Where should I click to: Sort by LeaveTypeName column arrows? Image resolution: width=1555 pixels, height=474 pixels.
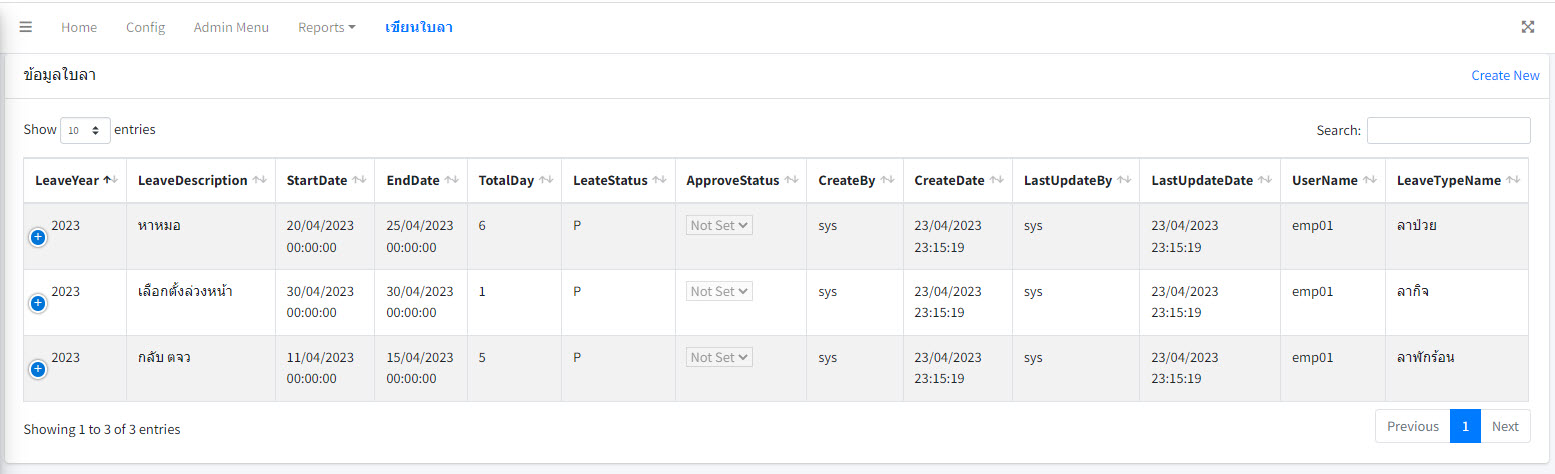(x=1513, y=180)
